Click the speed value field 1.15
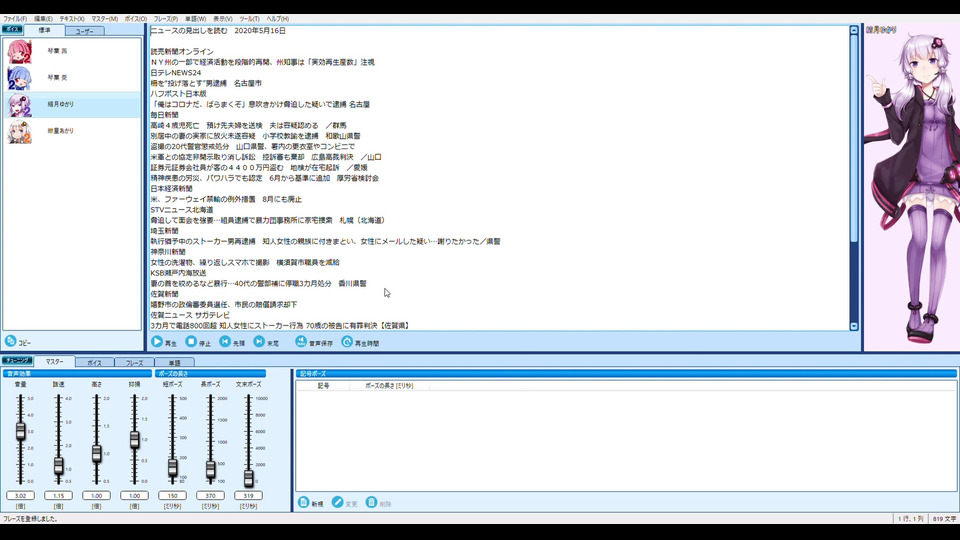Viewport: 960px width, 540px height. pos(58,495)
